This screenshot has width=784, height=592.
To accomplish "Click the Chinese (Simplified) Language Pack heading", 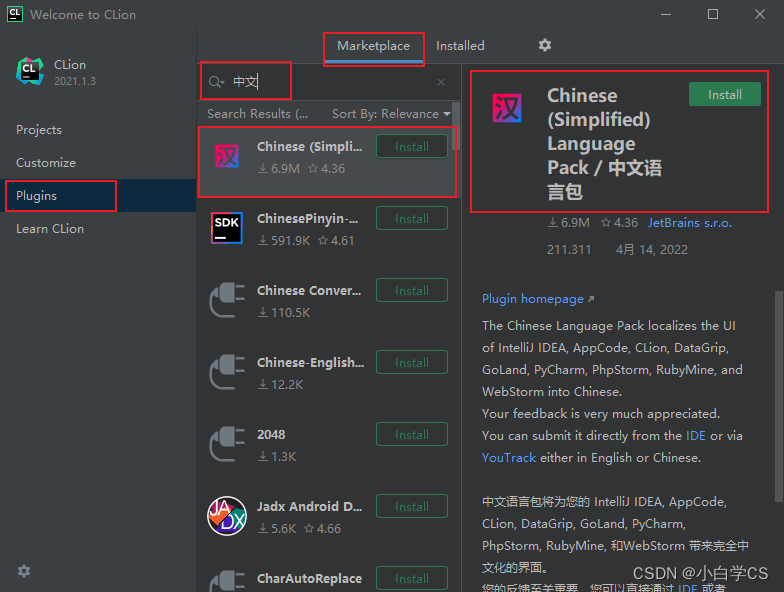I will (x=604, y=144).
